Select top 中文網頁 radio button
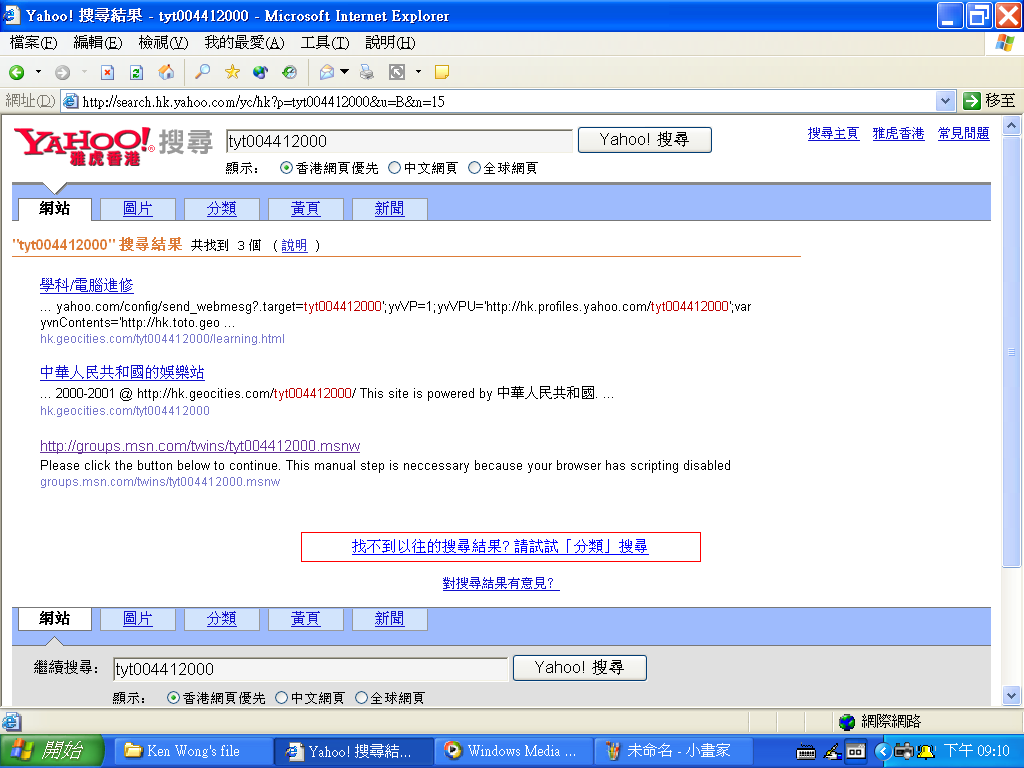This screenshot has width=1024, height=768. pos(394,168)
